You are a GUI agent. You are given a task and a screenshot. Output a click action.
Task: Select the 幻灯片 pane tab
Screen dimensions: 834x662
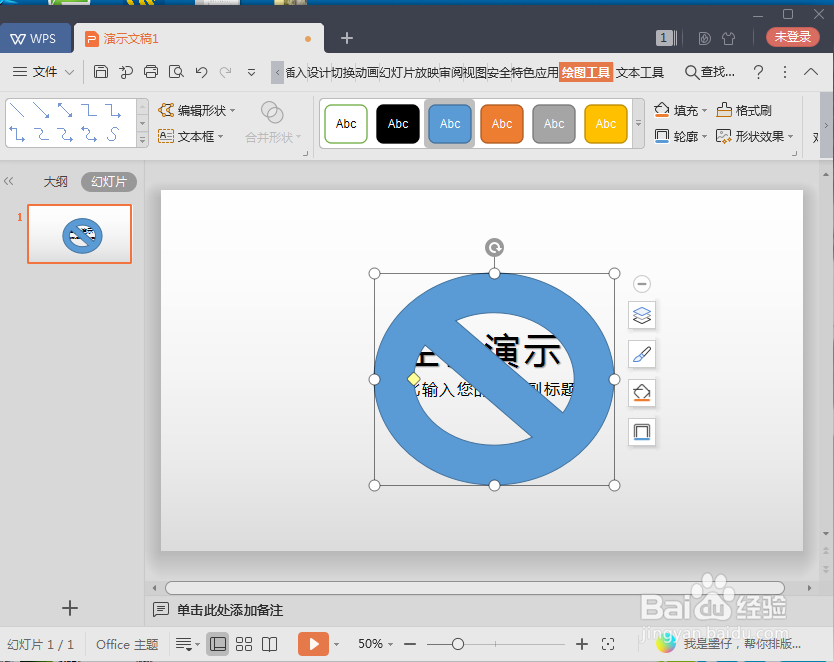(109, 181)
